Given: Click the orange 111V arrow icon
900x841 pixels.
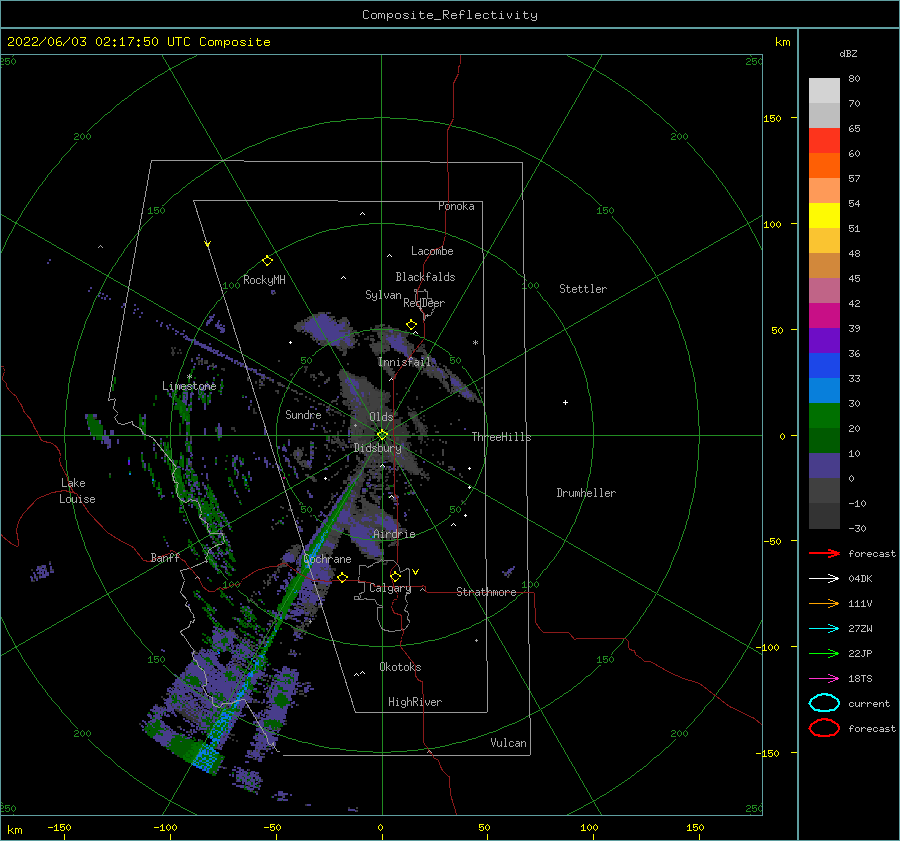Looking at the screenshot, I should pos(824,603).
